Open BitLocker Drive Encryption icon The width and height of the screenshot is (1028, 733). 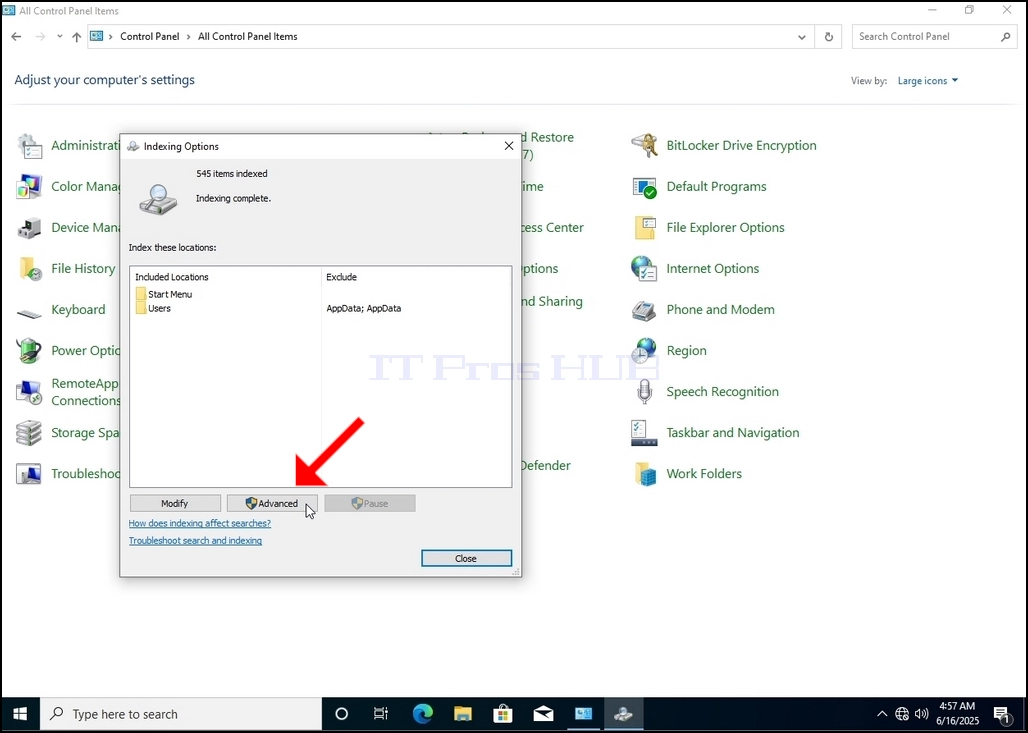click(x=644, y=146)
